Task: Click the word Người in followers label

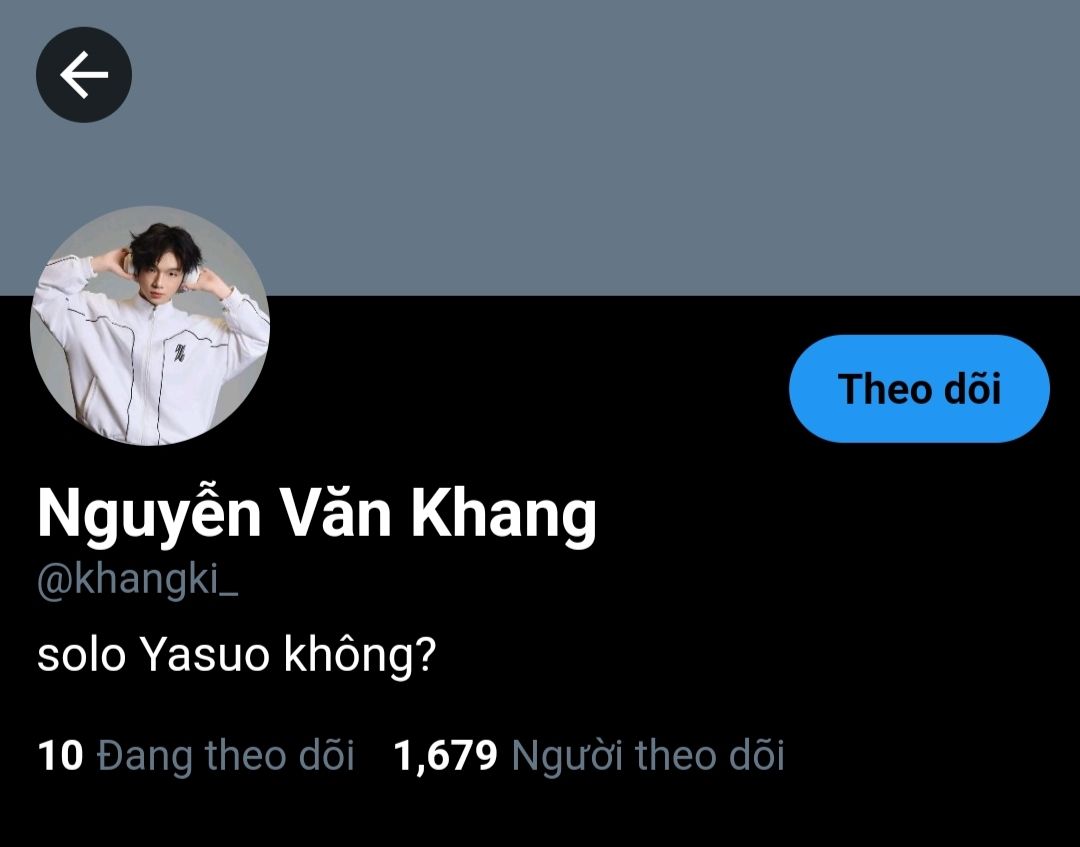Action: click(568, 755)
